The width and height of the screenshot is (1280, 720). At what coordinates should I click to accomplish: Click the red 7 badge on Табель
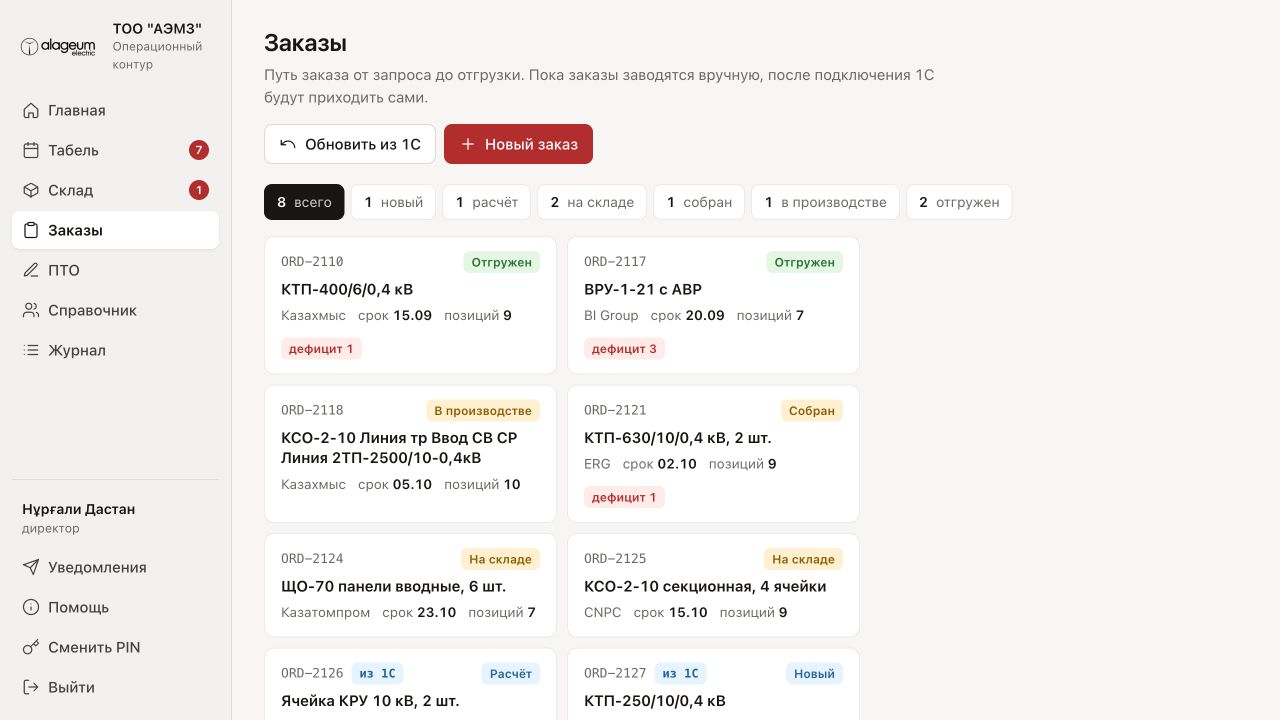click(199, 150)
